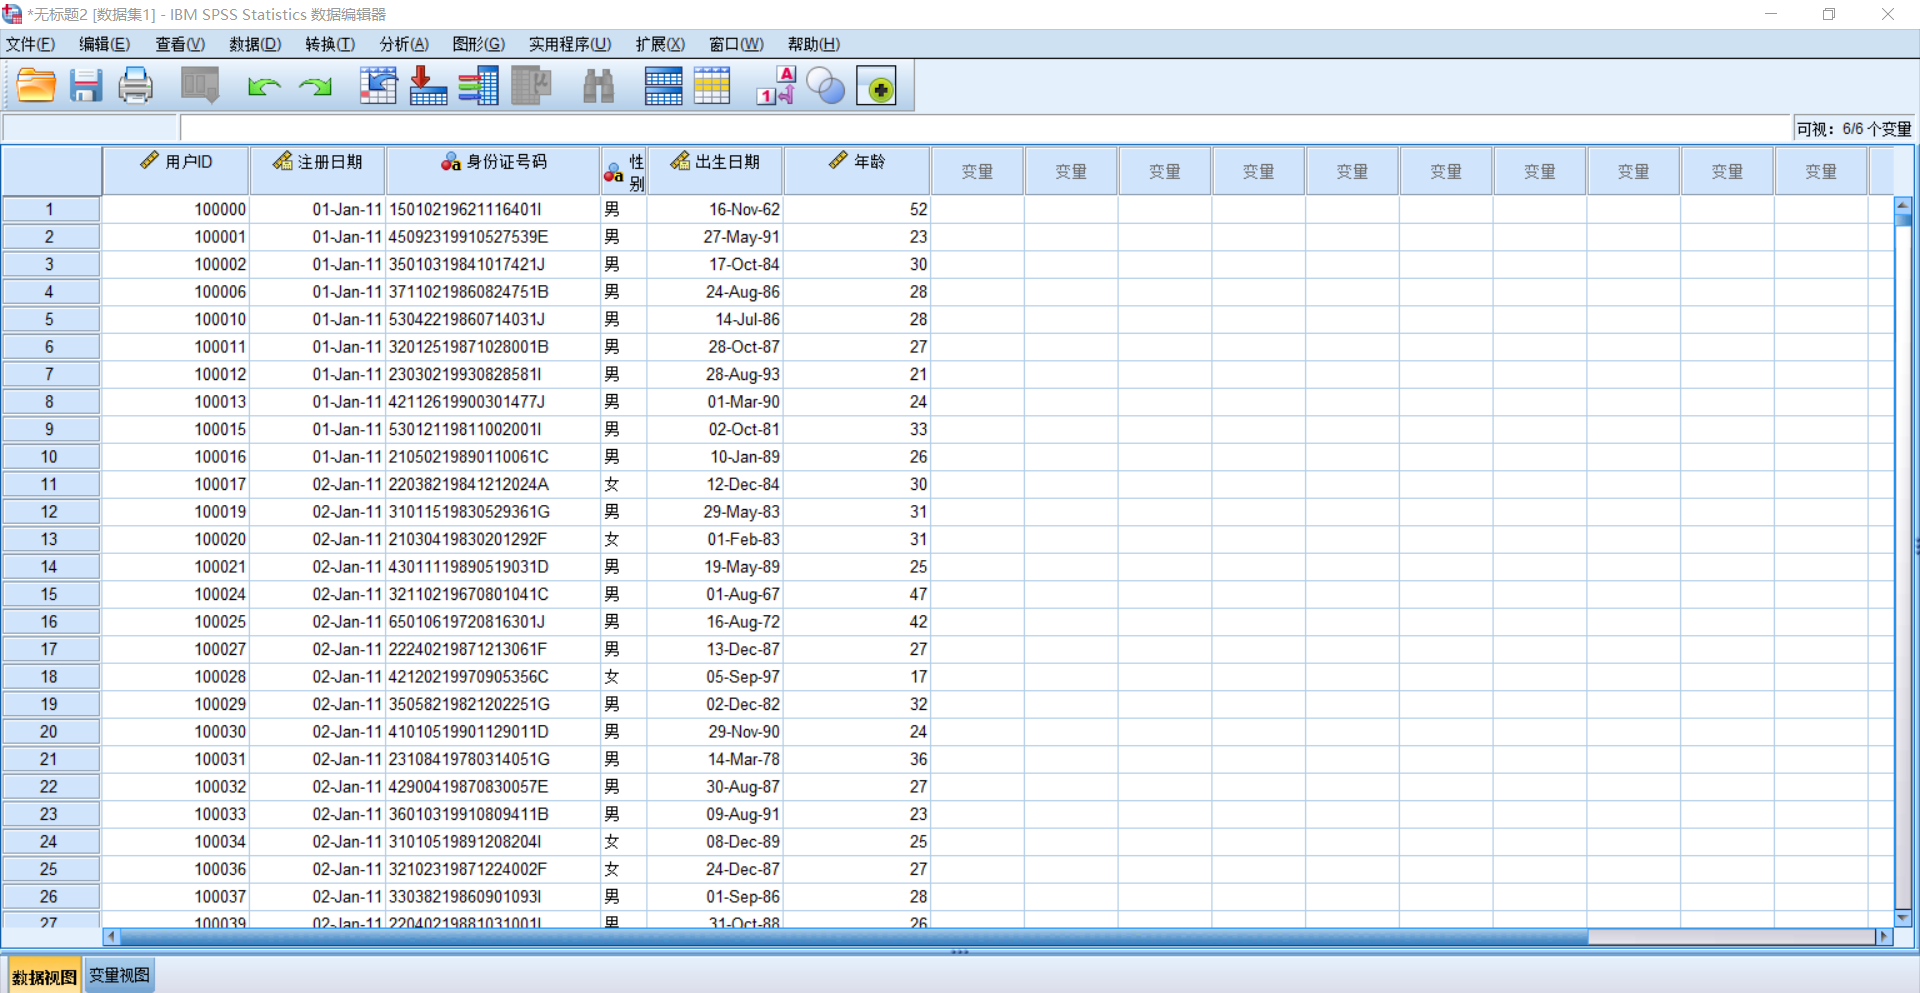Image resolution: width=1920 pixels, height=993 pixels.
Task: Open a data file with the folder icon
Action: coord(36,86)
